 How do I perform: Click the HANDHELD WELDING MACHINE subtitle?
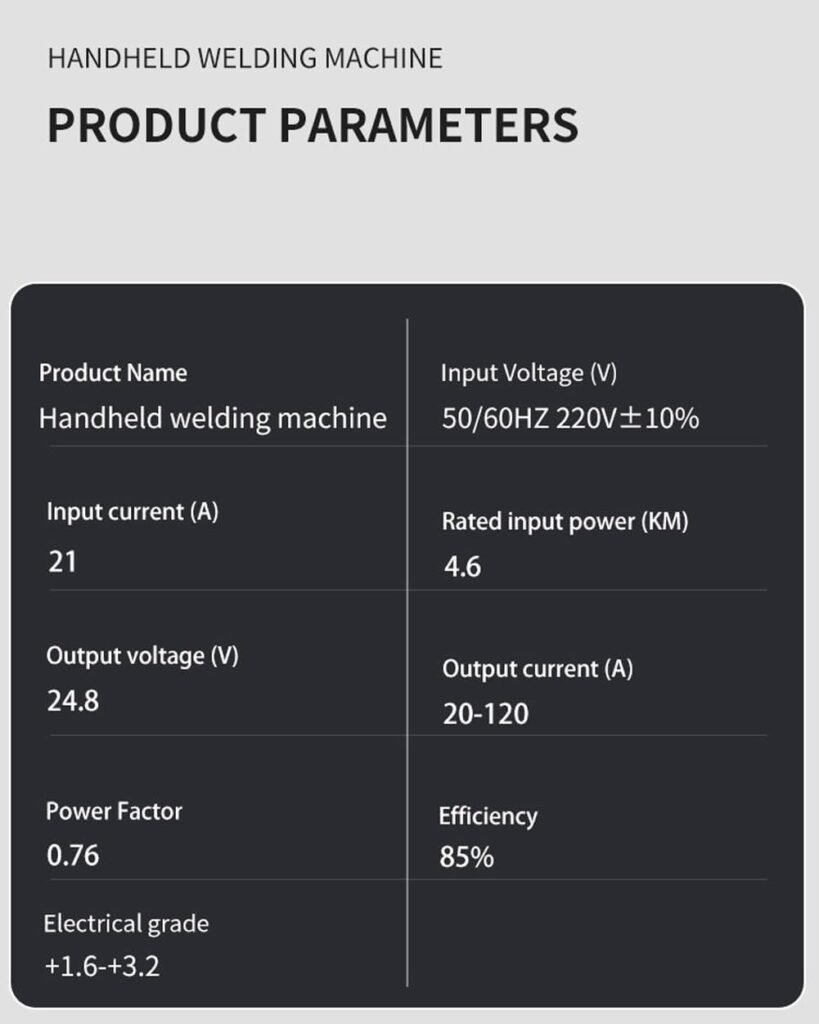coord(245,58)
